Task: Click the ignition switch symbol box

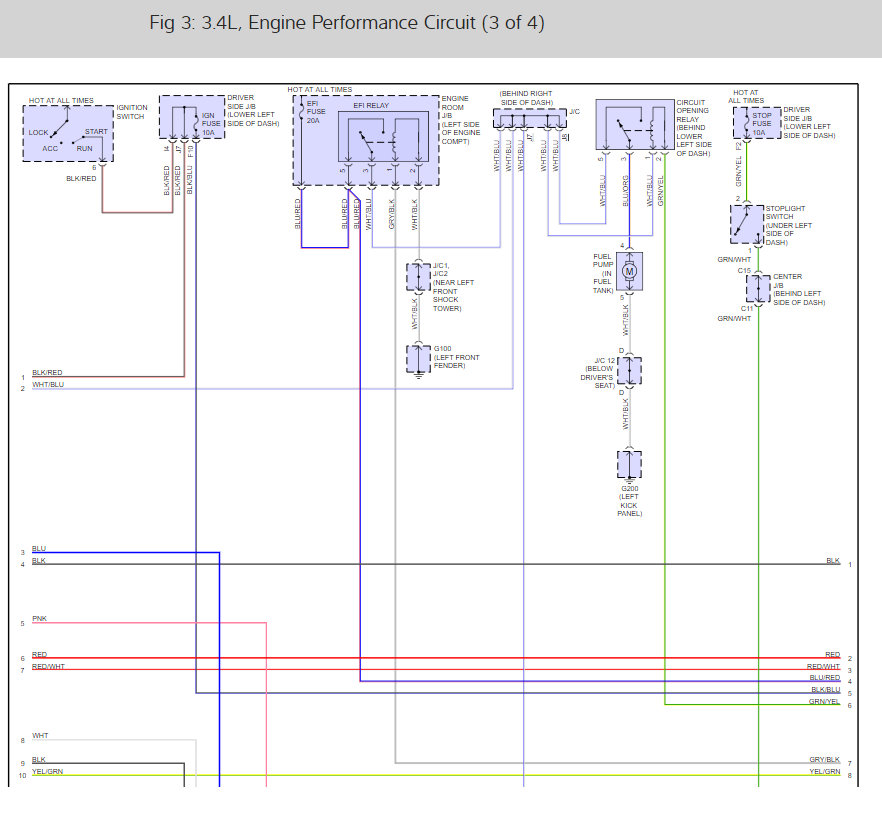Action: click(68, 133)
